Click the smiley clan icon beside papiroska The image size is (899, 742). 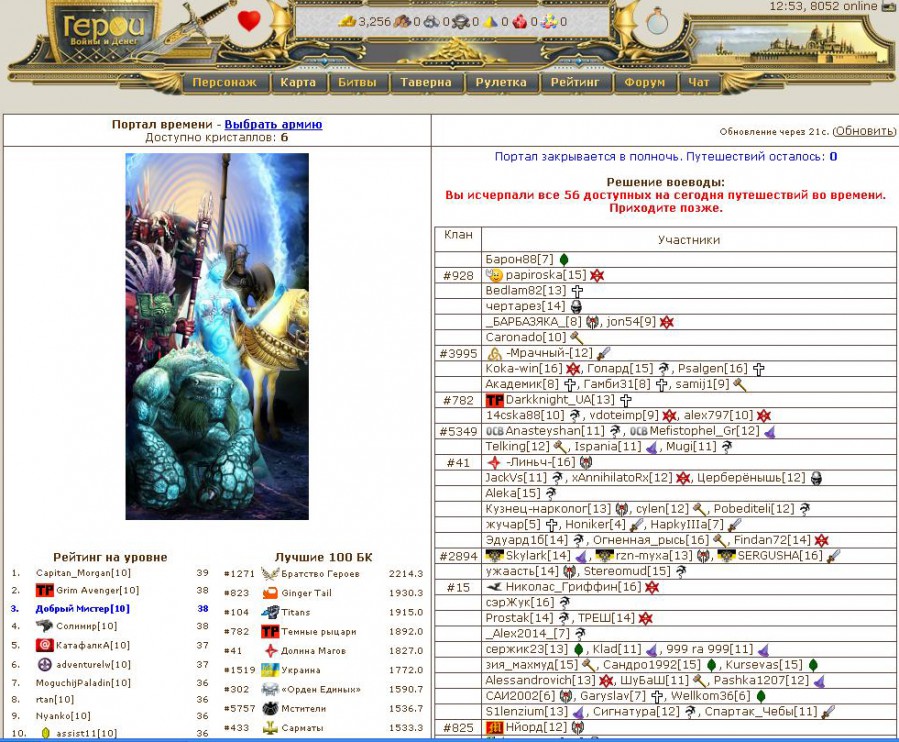pos(494,275)
